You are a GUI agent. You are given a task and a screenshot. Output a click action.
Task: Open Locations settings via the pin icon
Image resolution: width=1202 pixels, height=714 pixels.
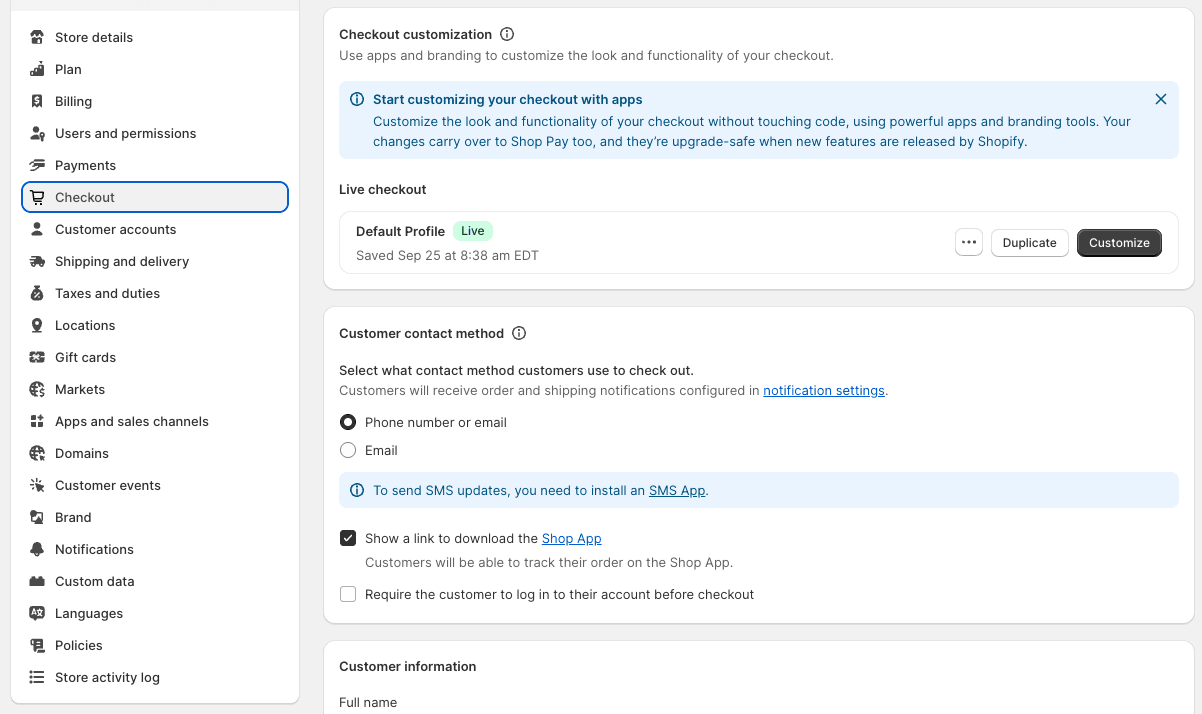37,325
